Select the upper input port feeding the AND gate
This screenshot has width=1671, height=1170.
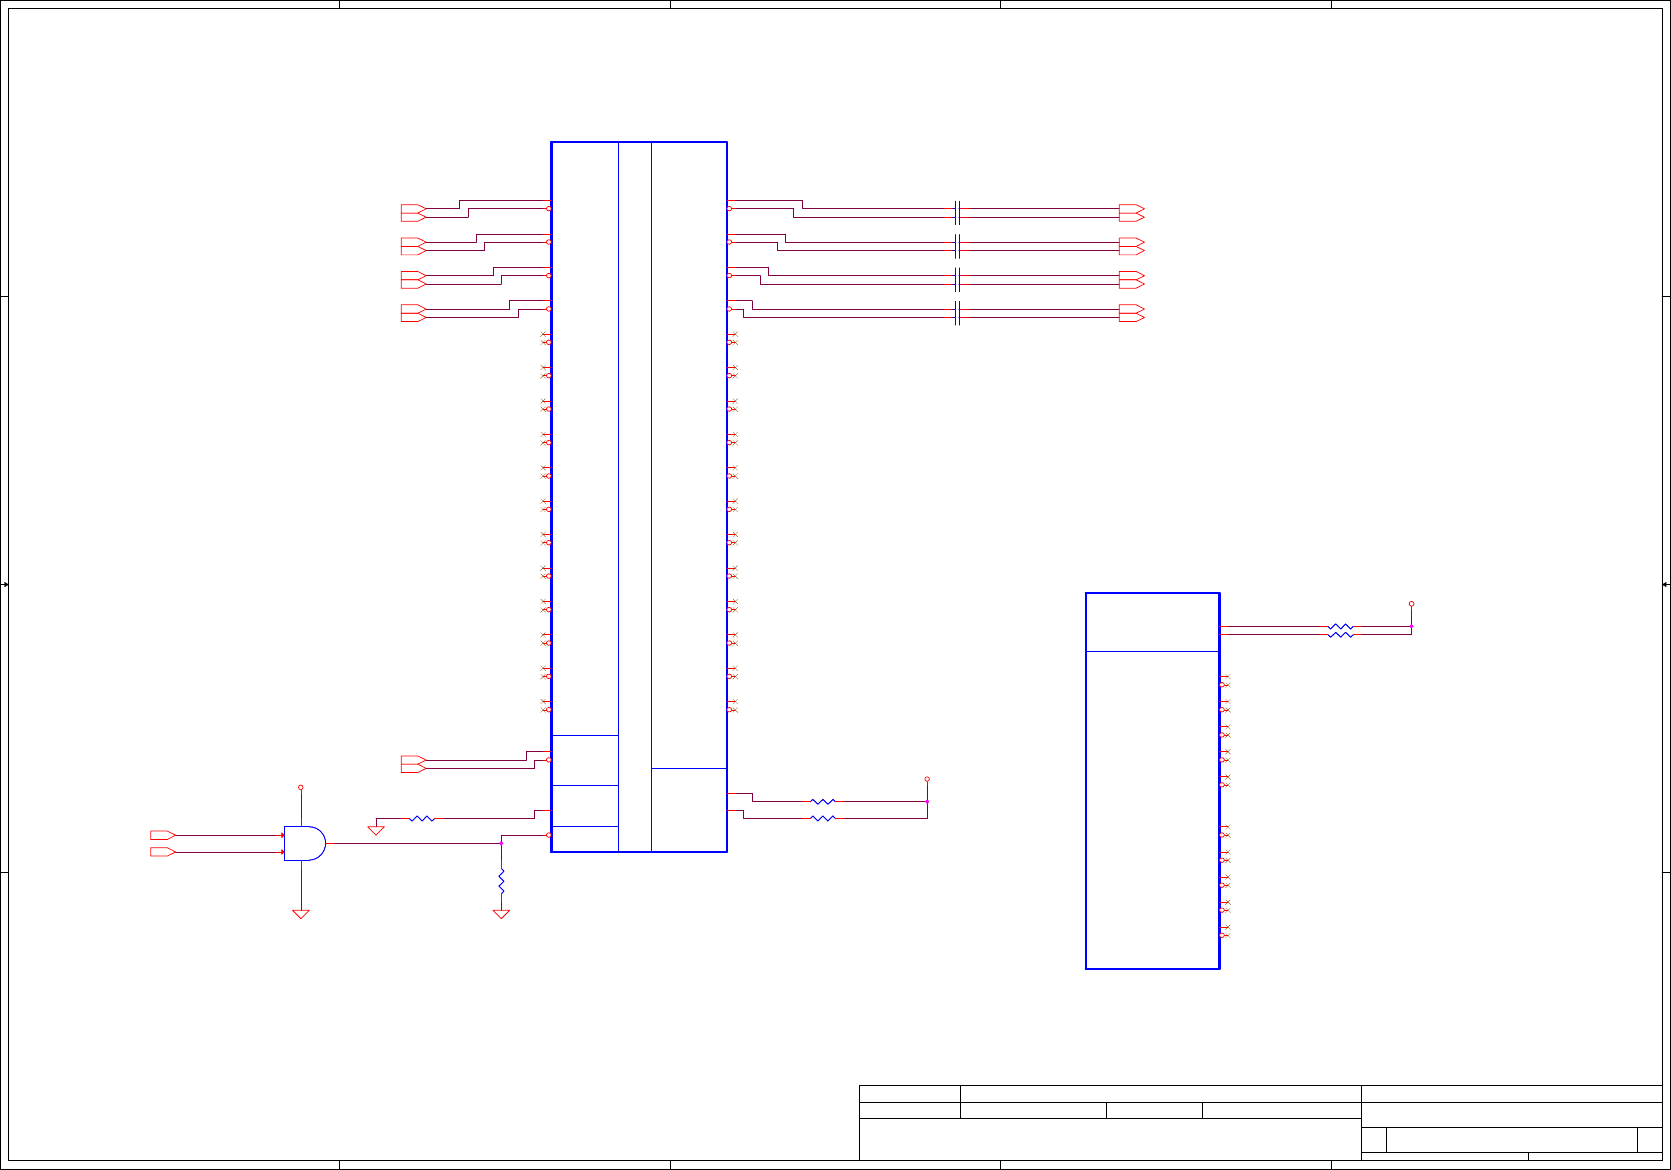pyautogui.click(x=163, y=835)
